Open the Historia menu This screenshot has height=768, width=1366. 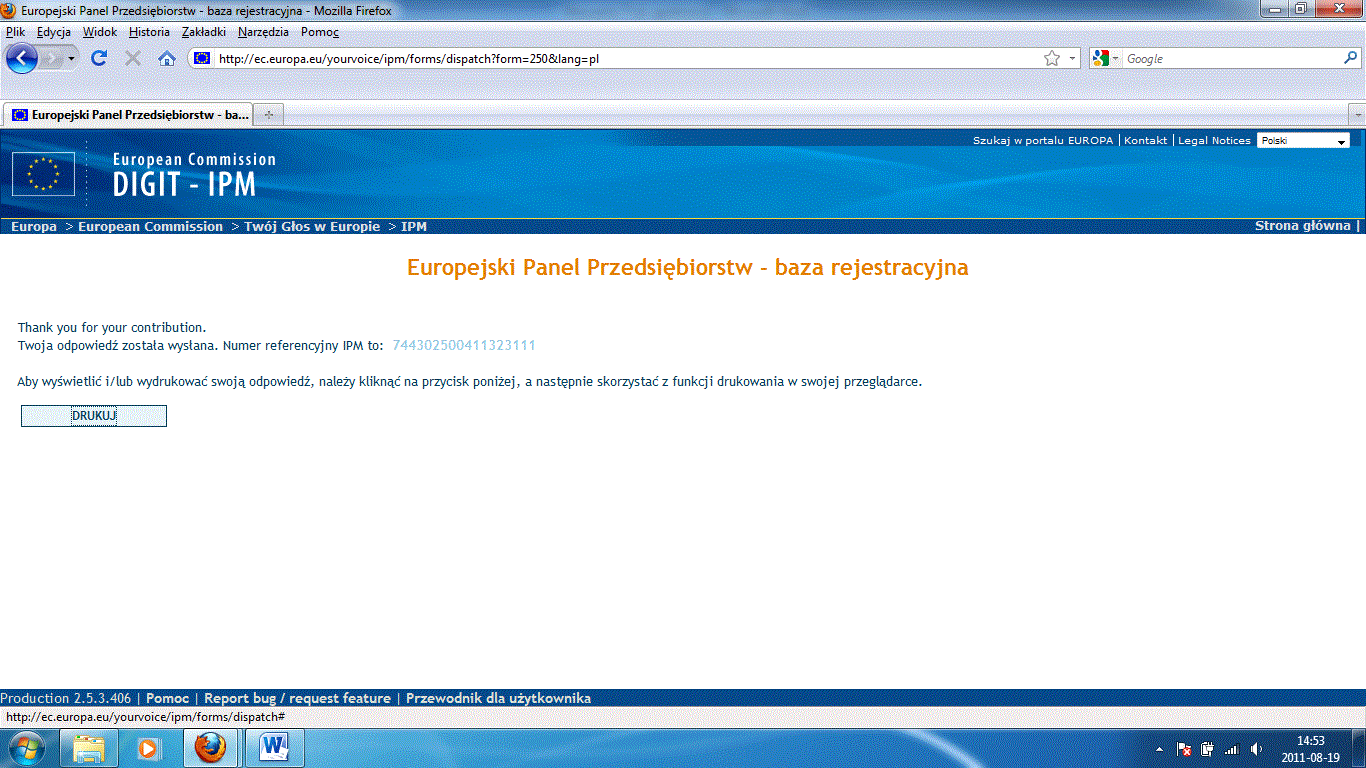click(149, 32)
